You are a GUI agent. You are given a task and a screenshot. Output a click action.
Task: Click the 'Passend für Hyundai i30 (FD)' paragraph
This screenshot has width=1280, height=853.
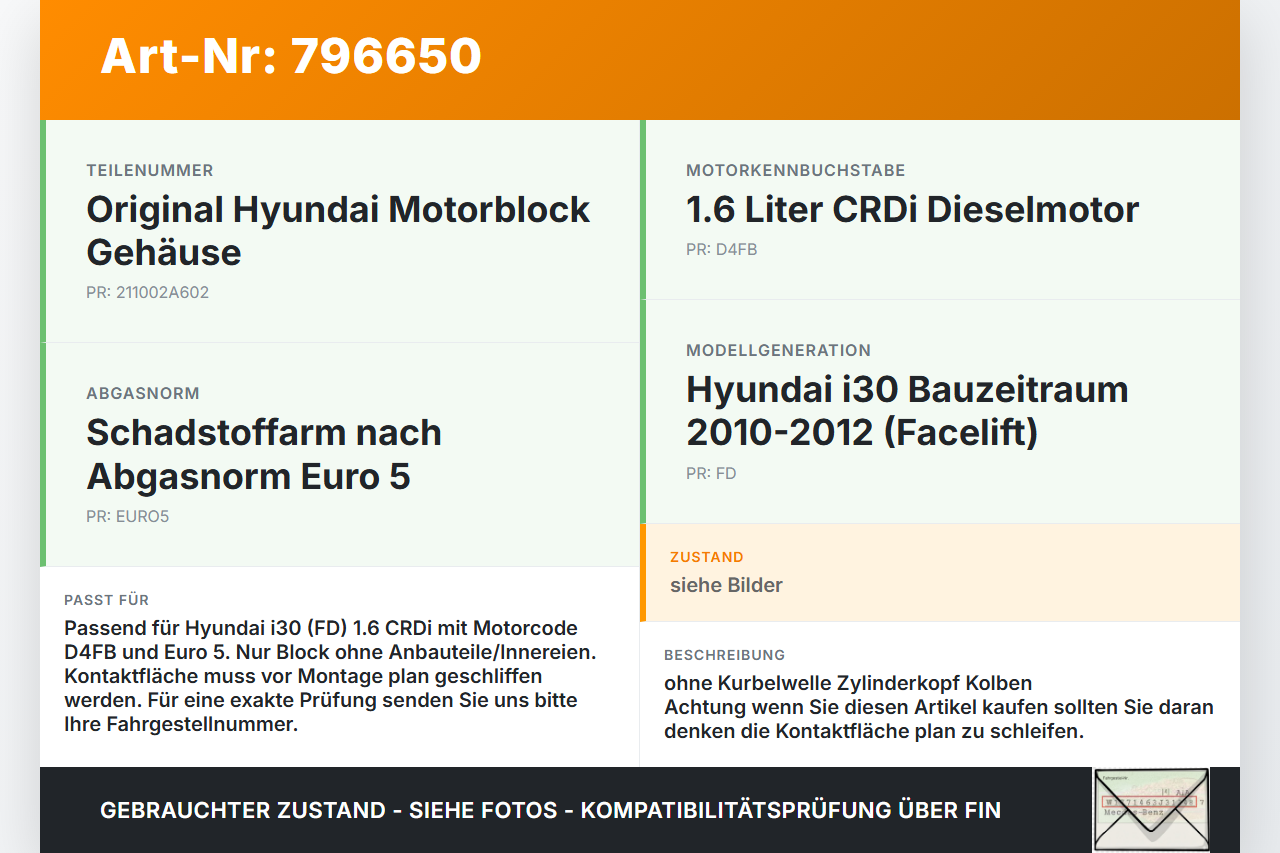(x=331, y=676)
